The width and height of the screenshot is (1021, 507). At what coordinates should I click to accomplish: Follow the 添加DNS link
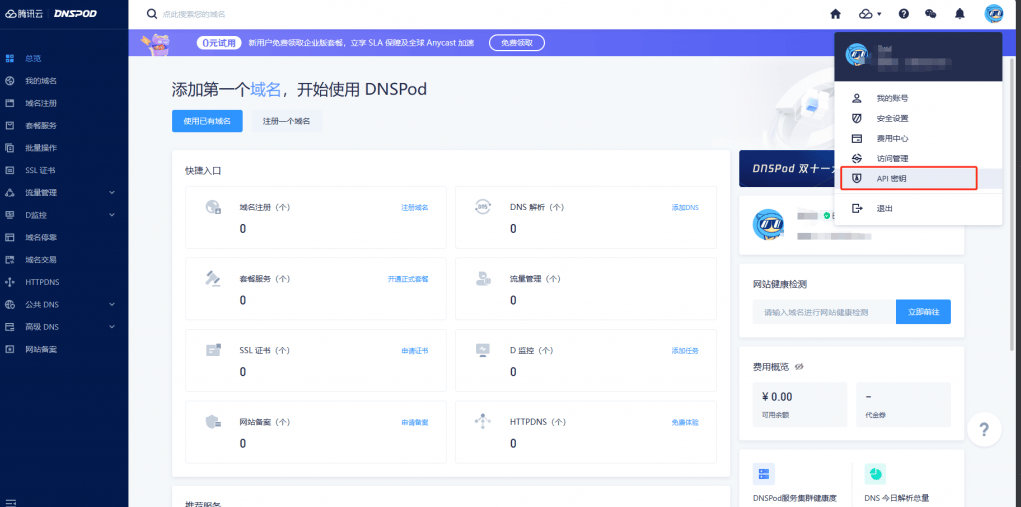pos(685,208)
